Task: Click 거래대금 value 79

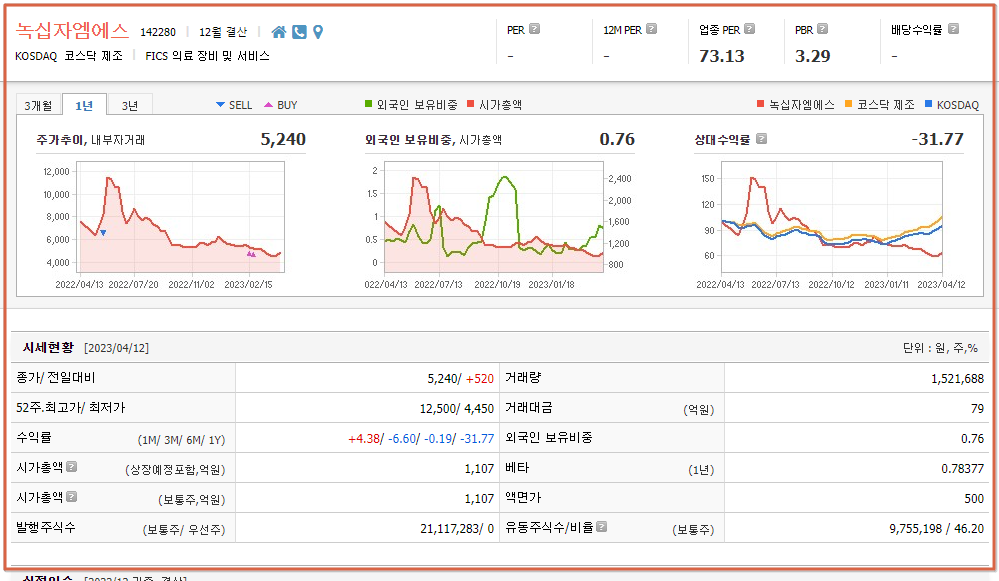Action: (x=977, y=408)
